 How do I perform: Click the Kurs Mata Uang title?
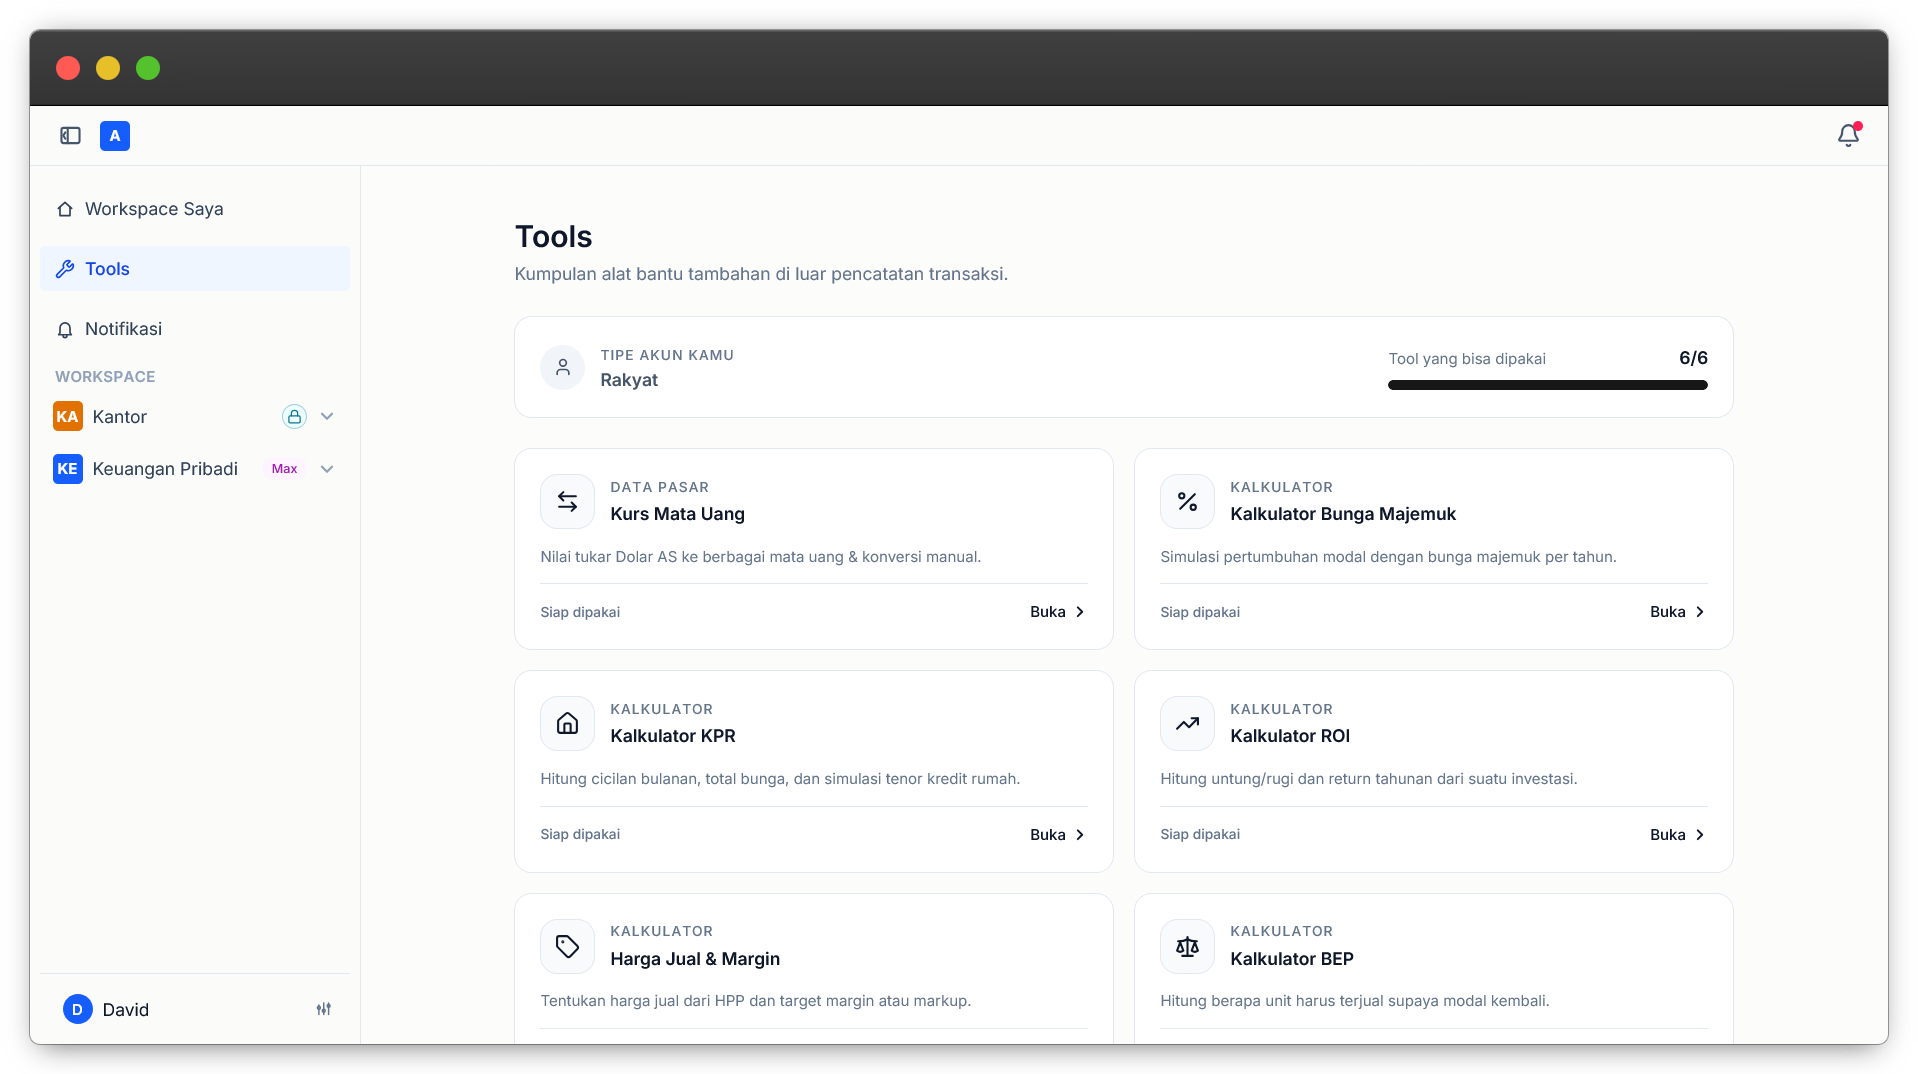(x=677, y=514)
